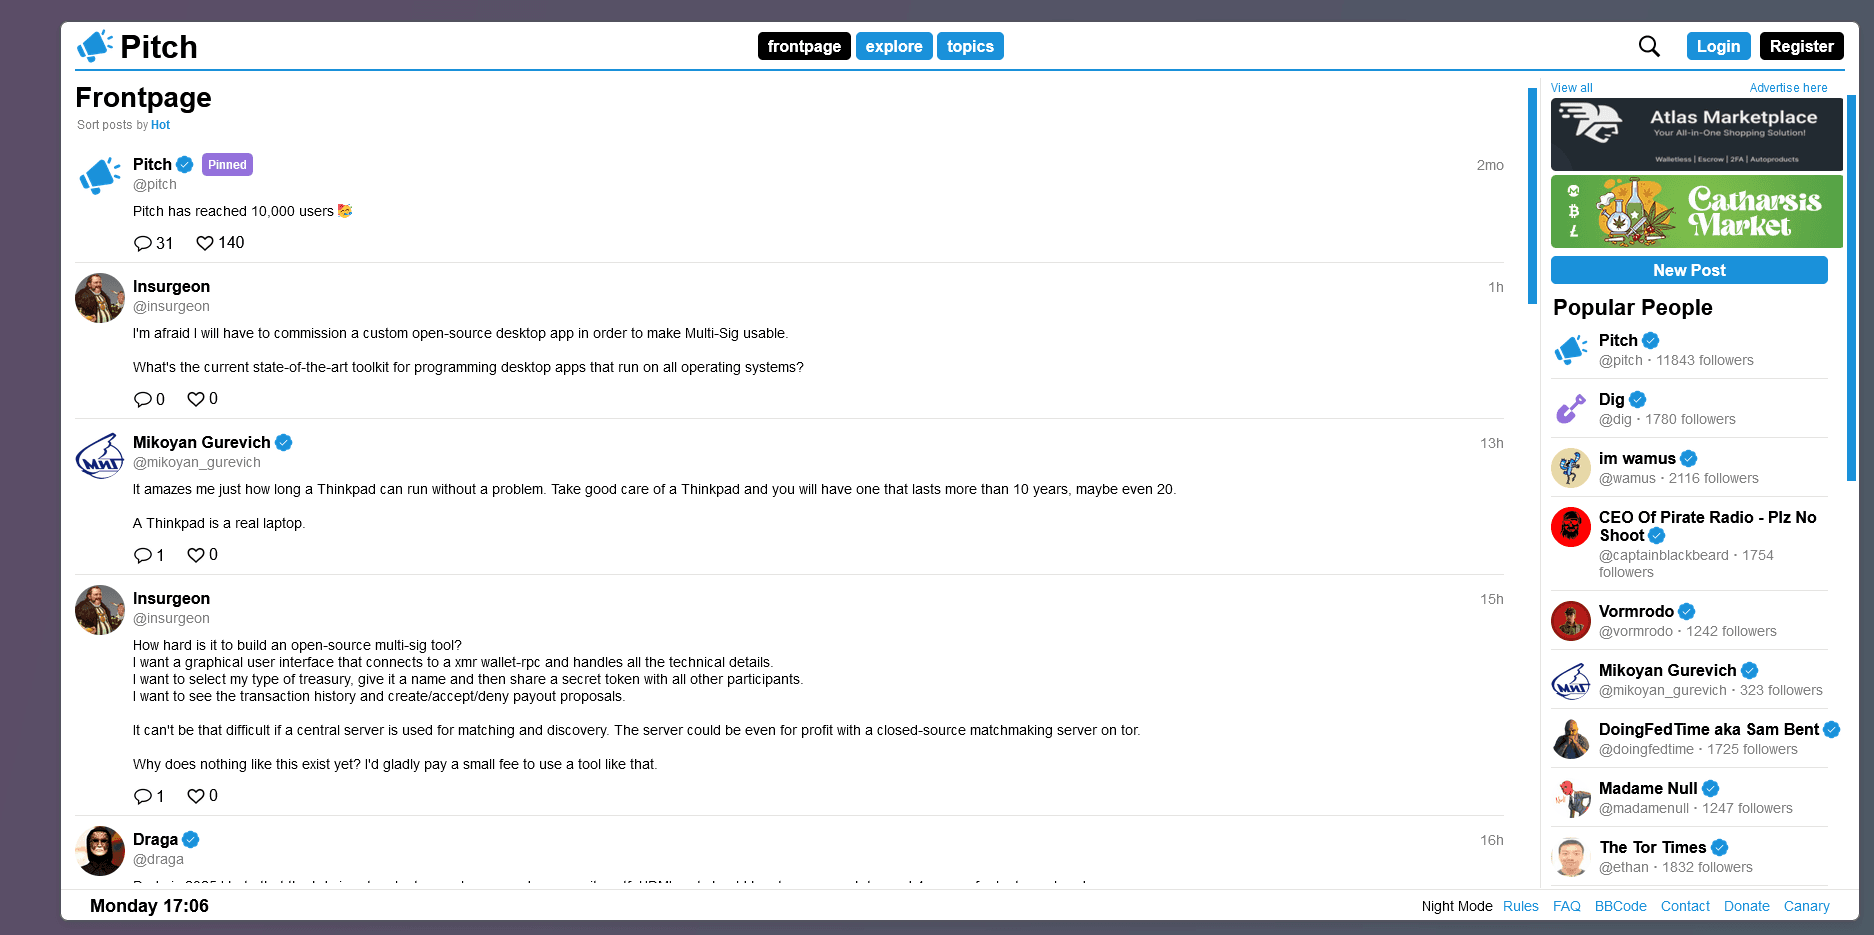
Task: Open comment bubble on Insurgeon's multi-sig tool post
Action: point(143,796)
